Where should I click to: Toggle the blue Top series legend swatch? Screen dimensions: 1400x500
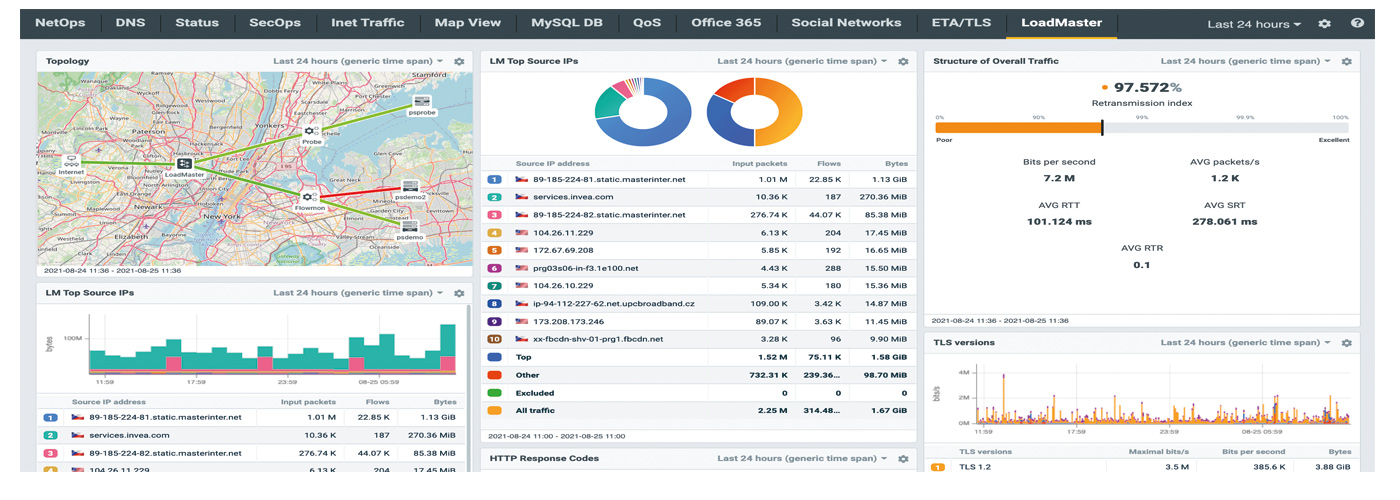[x=494, y=356]
